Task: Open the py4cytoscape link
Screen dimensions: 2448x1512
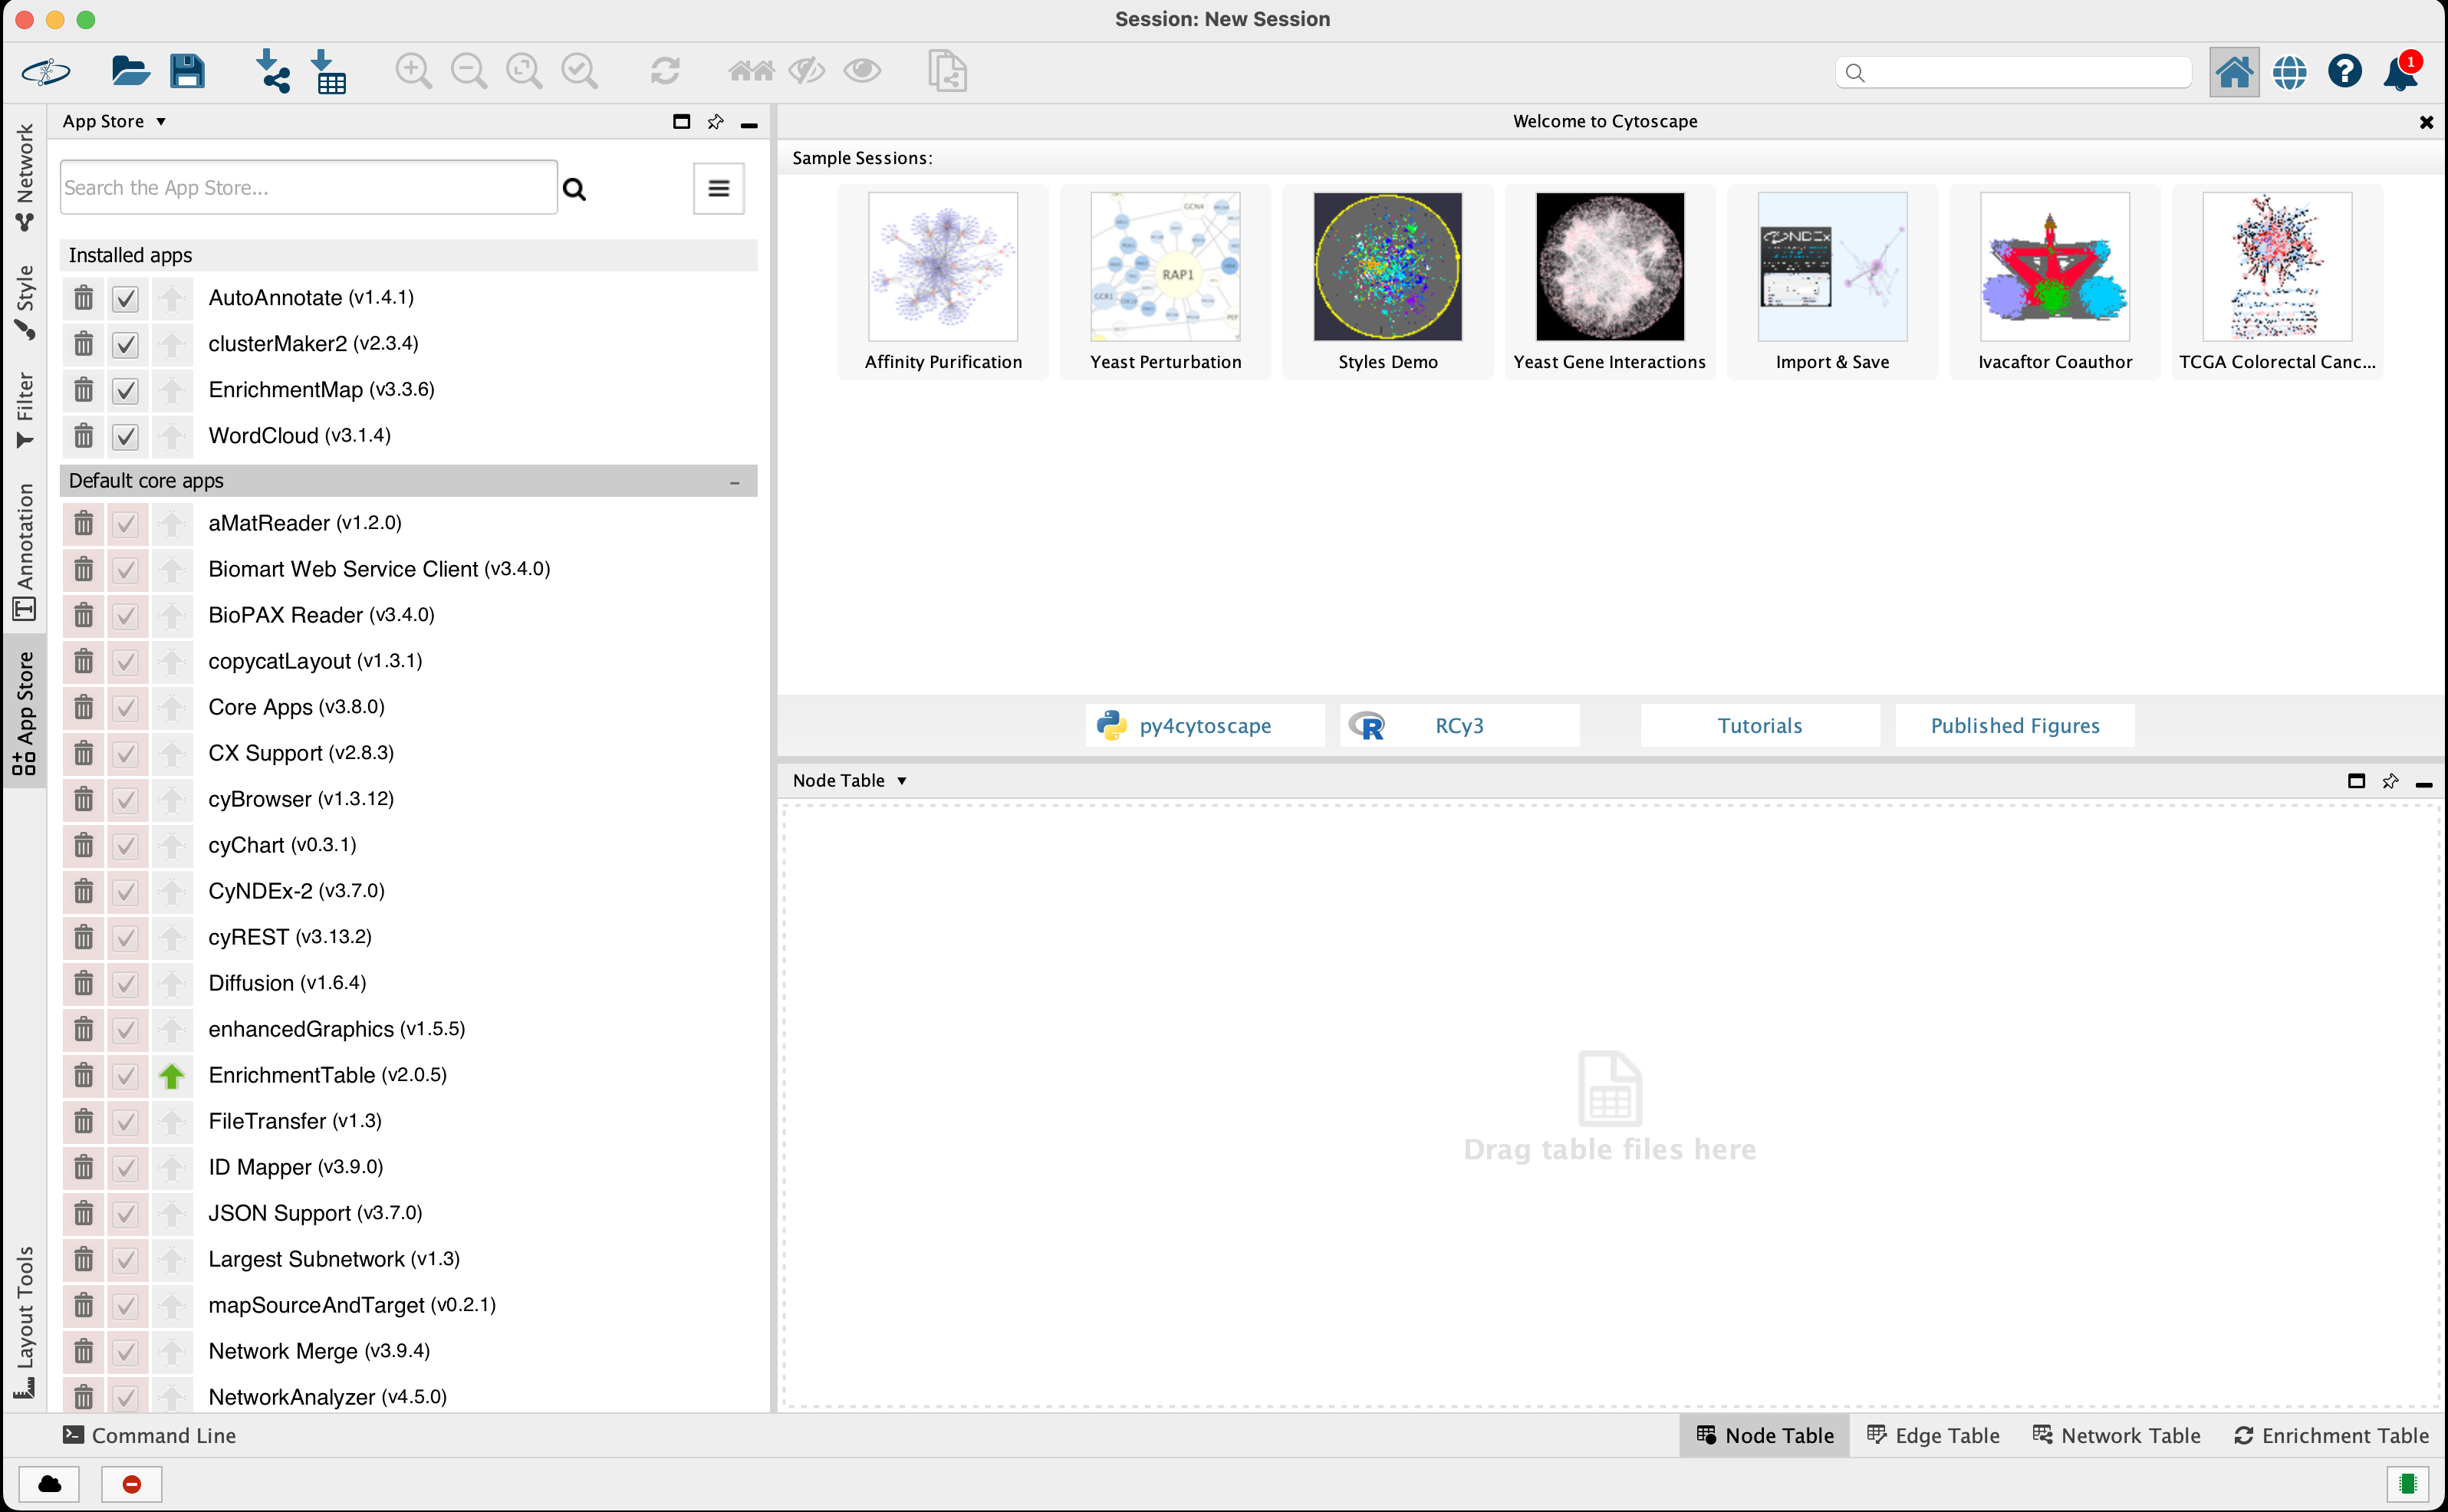Action: click(1204, 726)
